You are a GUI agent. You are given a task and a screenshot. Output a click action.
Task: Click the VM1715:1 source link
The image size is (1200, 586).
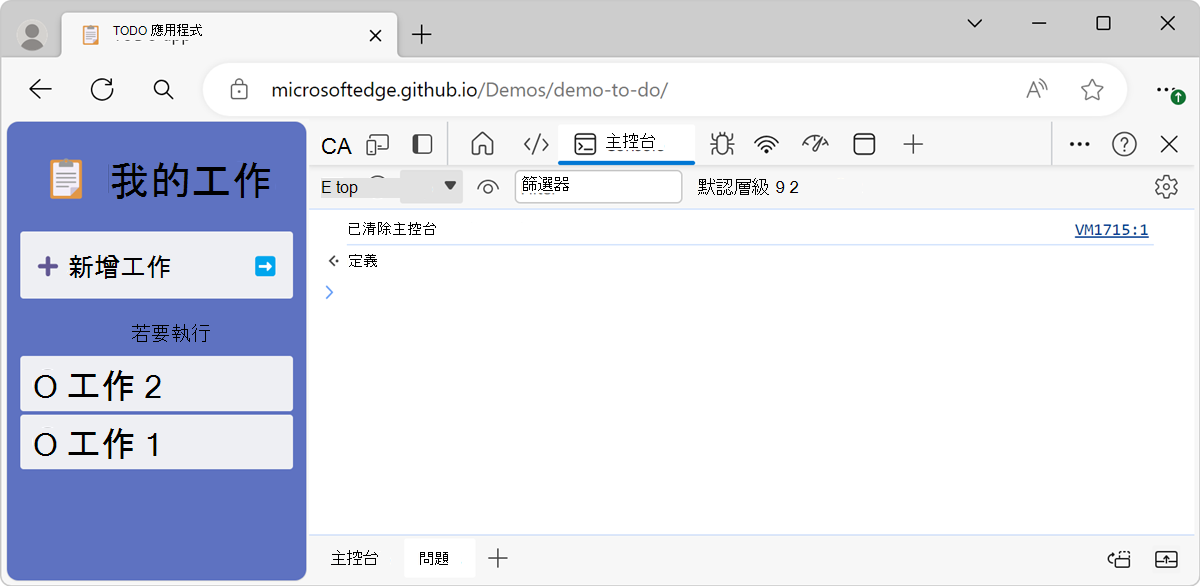1111,229
